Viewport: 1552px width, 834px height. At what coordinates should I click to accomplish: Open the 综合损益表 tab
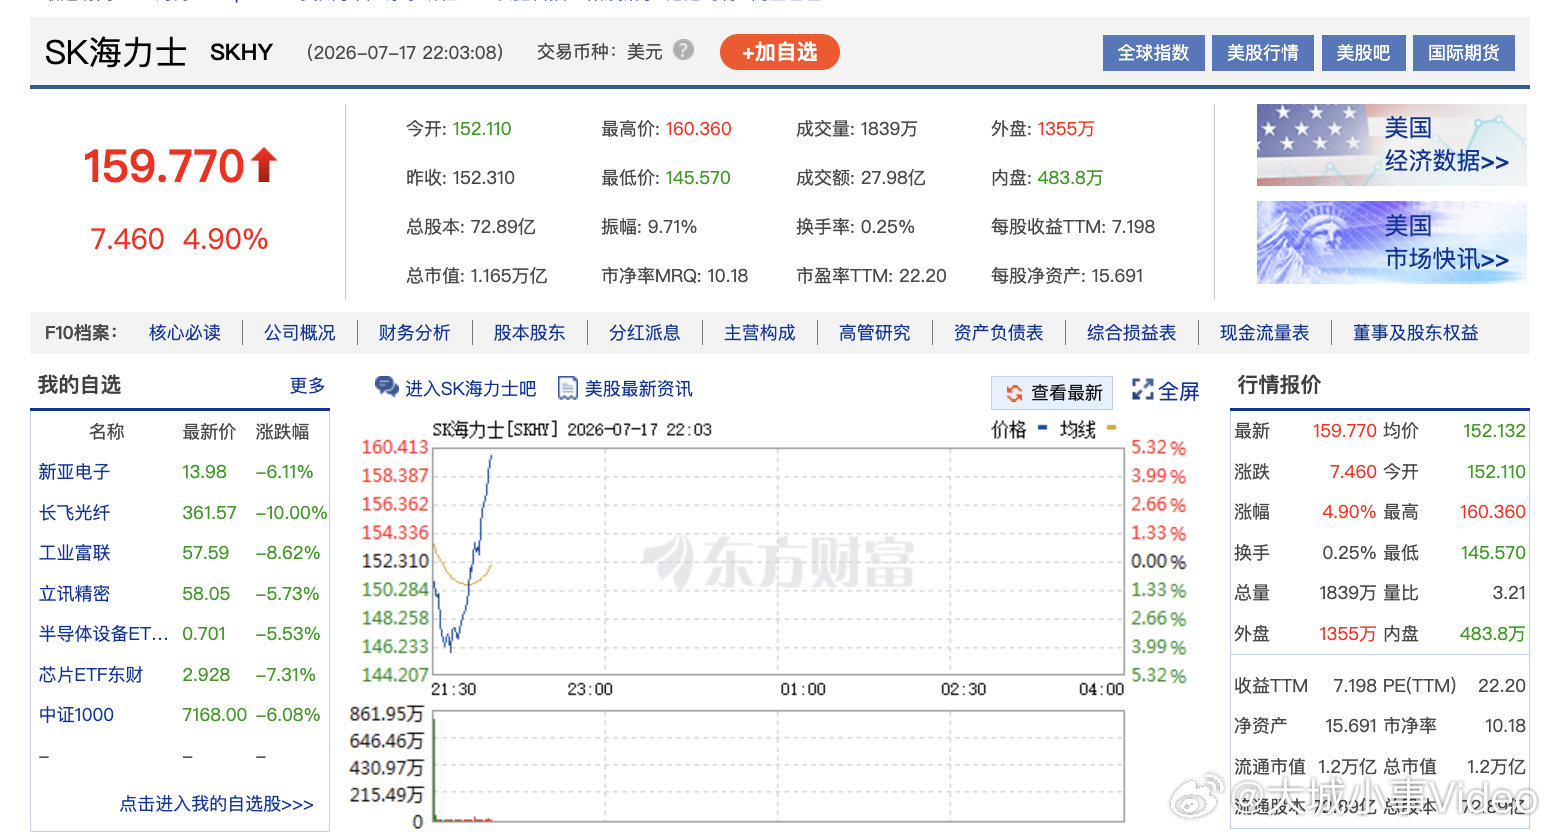coord(1131,333)
